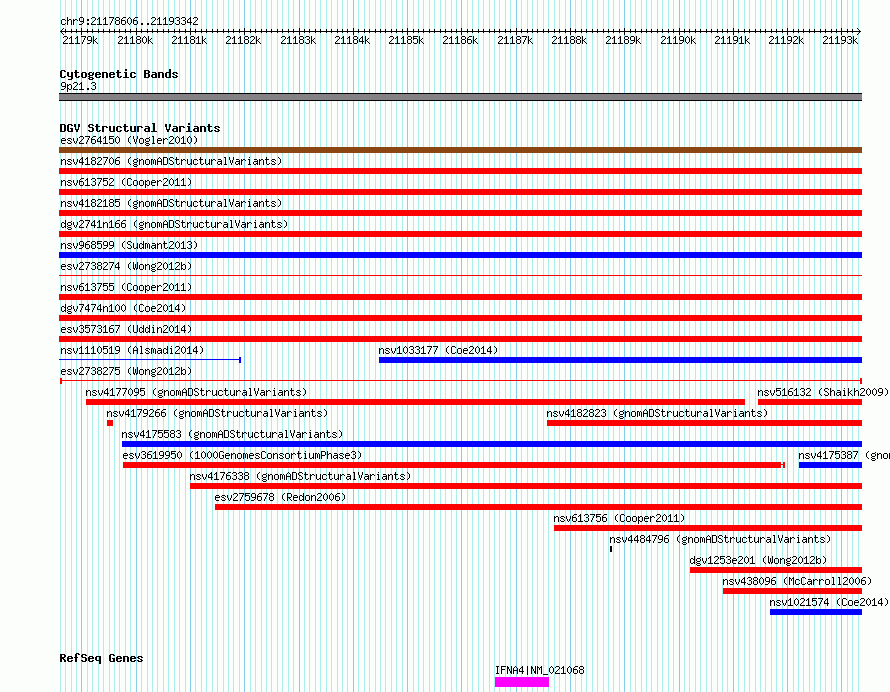Open nsv4182706 (gnomADStructuralVariants) label
This screenshot has height=692, width=890.
coord(171,161)
